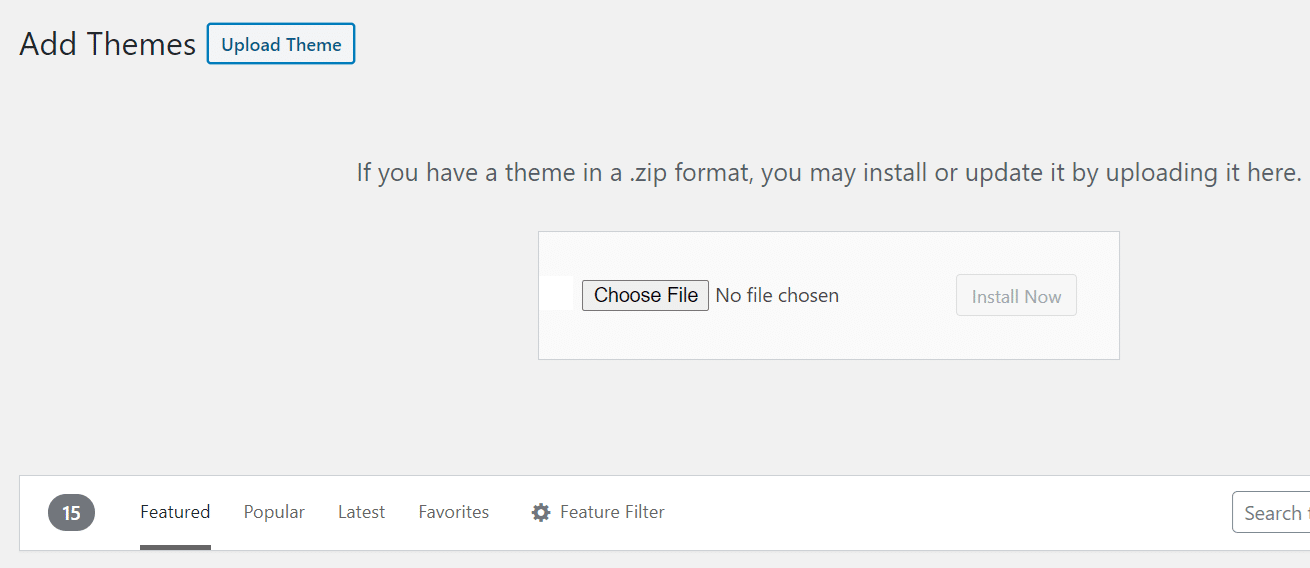
Task: Click the "No file chosen" label
Action: (x=777, y=295)
